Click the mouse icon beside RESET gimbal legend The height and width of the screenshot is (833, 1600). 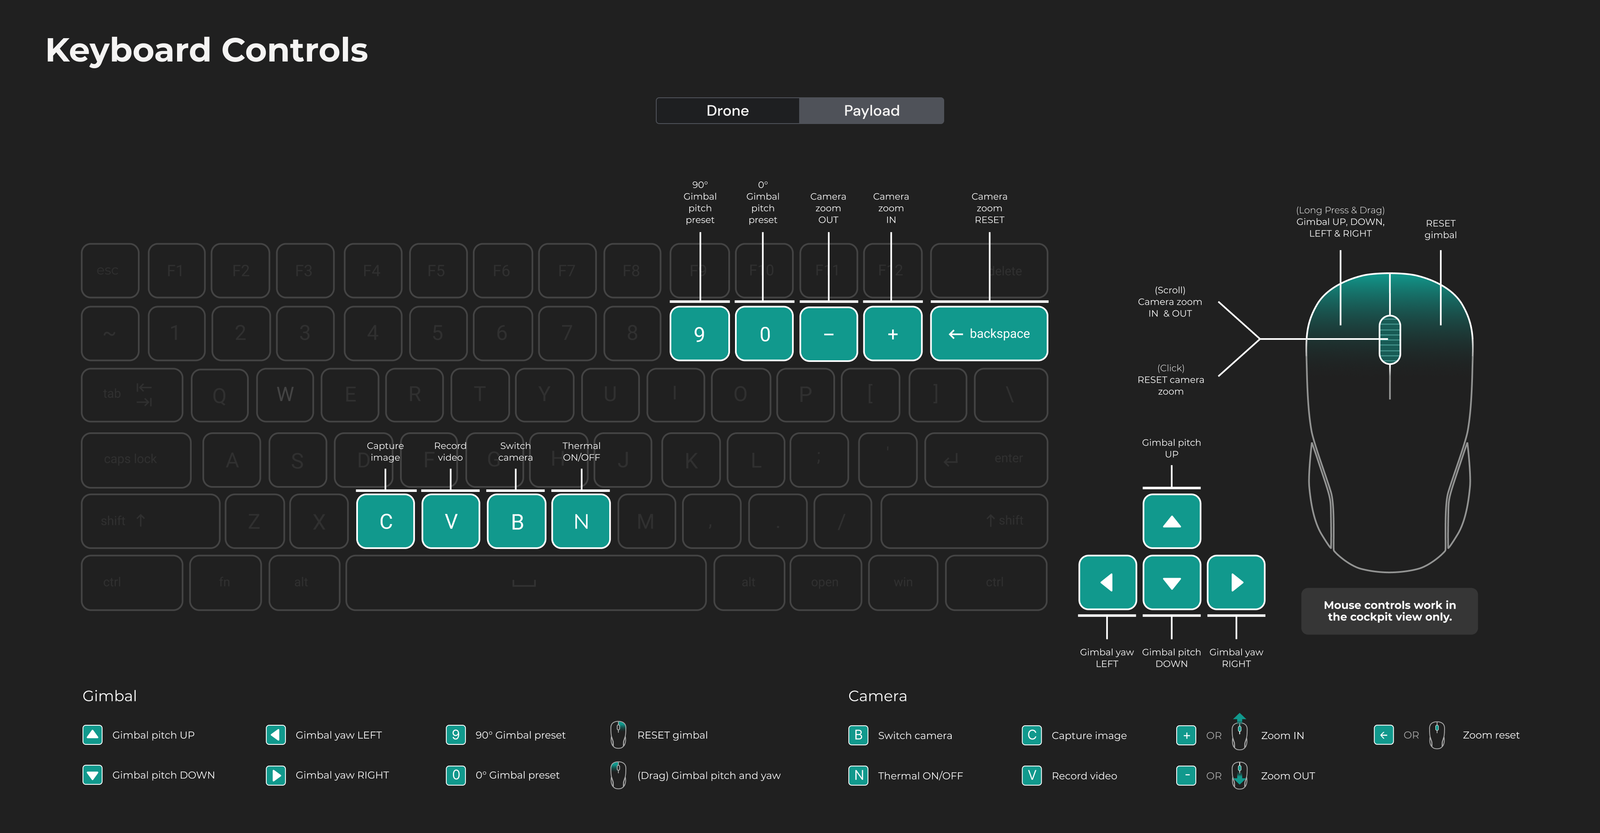[619, 735]
